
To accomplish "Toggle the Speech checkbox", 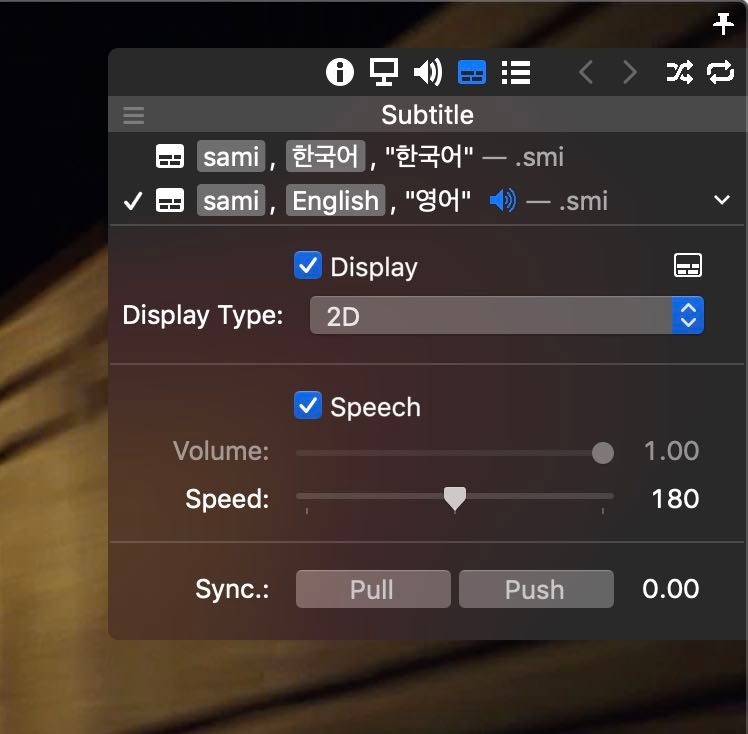I will (308, 405).
